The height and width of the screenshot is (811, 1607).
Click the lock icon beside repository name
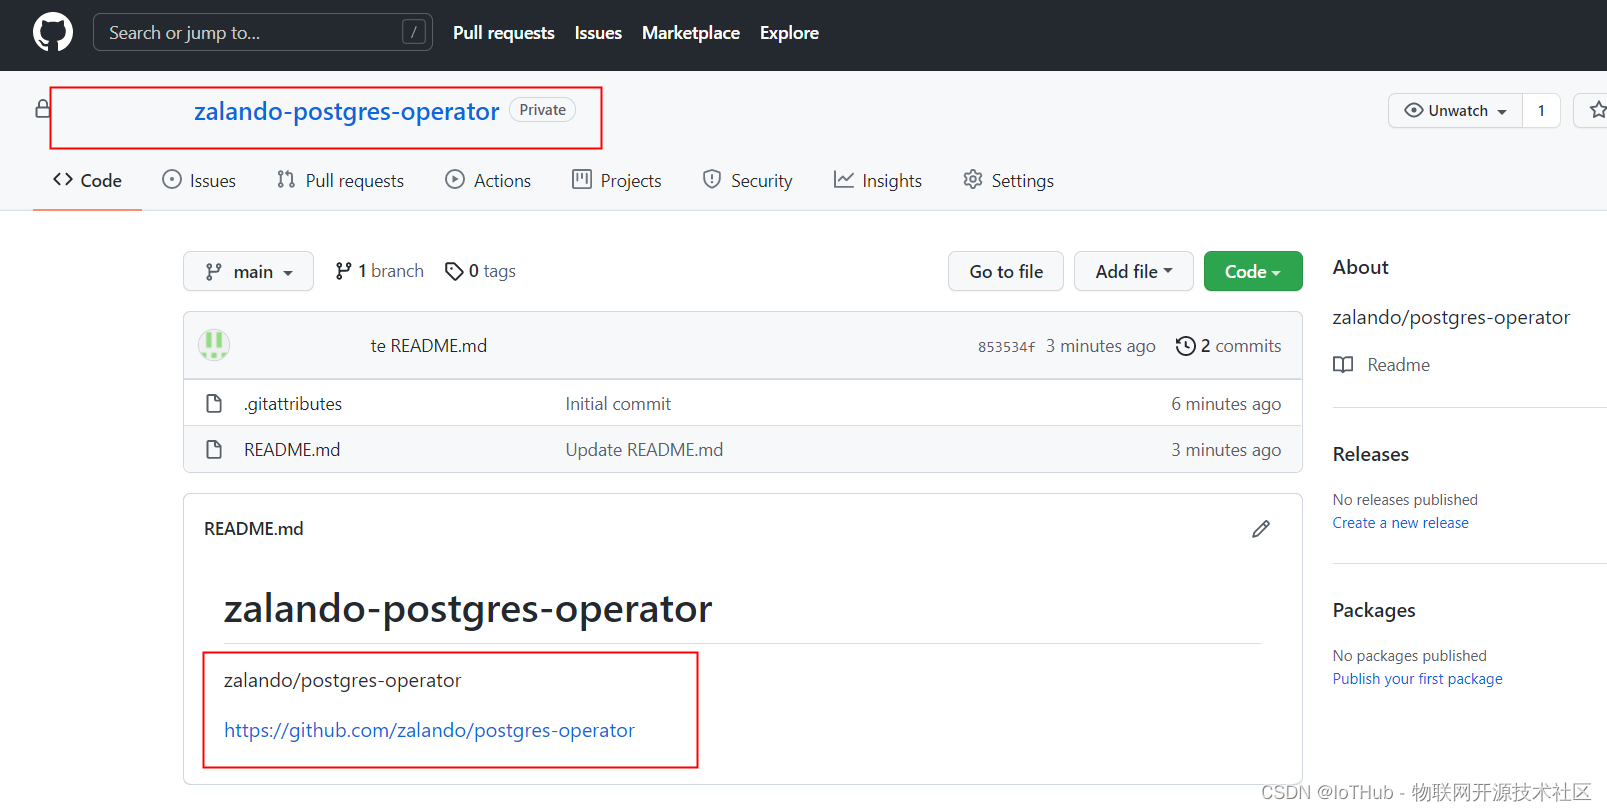click(43, 109)
